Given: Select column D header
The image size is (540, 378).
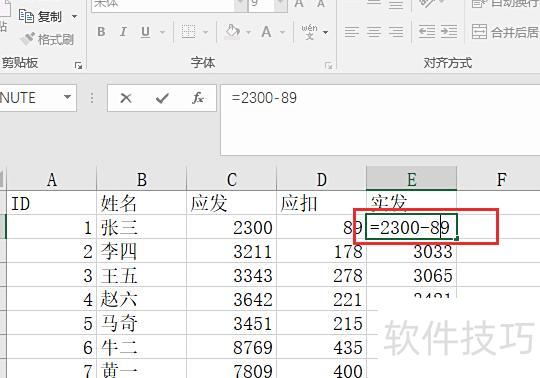Looking at the screenshot, I should [x=321, y=179].
